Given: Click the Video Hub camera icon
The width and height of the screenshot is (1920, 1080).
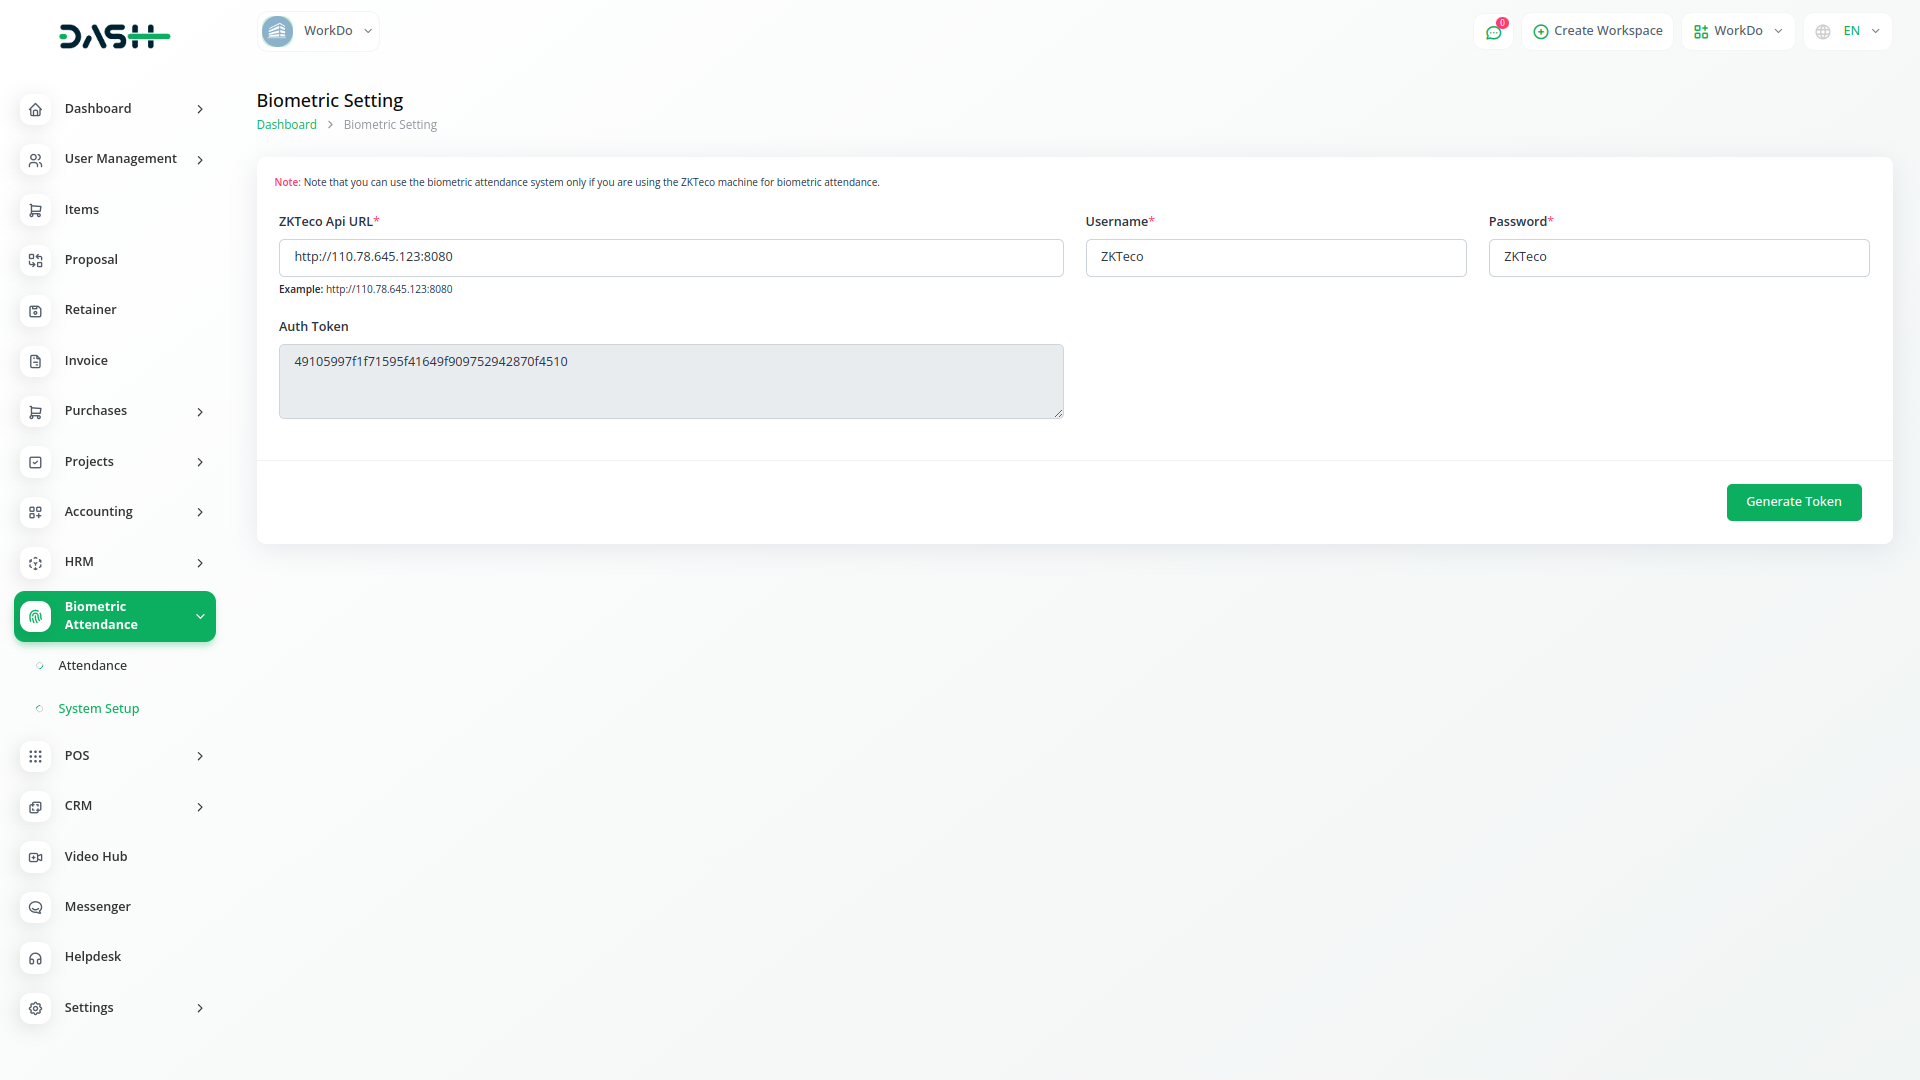Looking at the screenshot, I should pyautogui.click(x=35, y=857).
